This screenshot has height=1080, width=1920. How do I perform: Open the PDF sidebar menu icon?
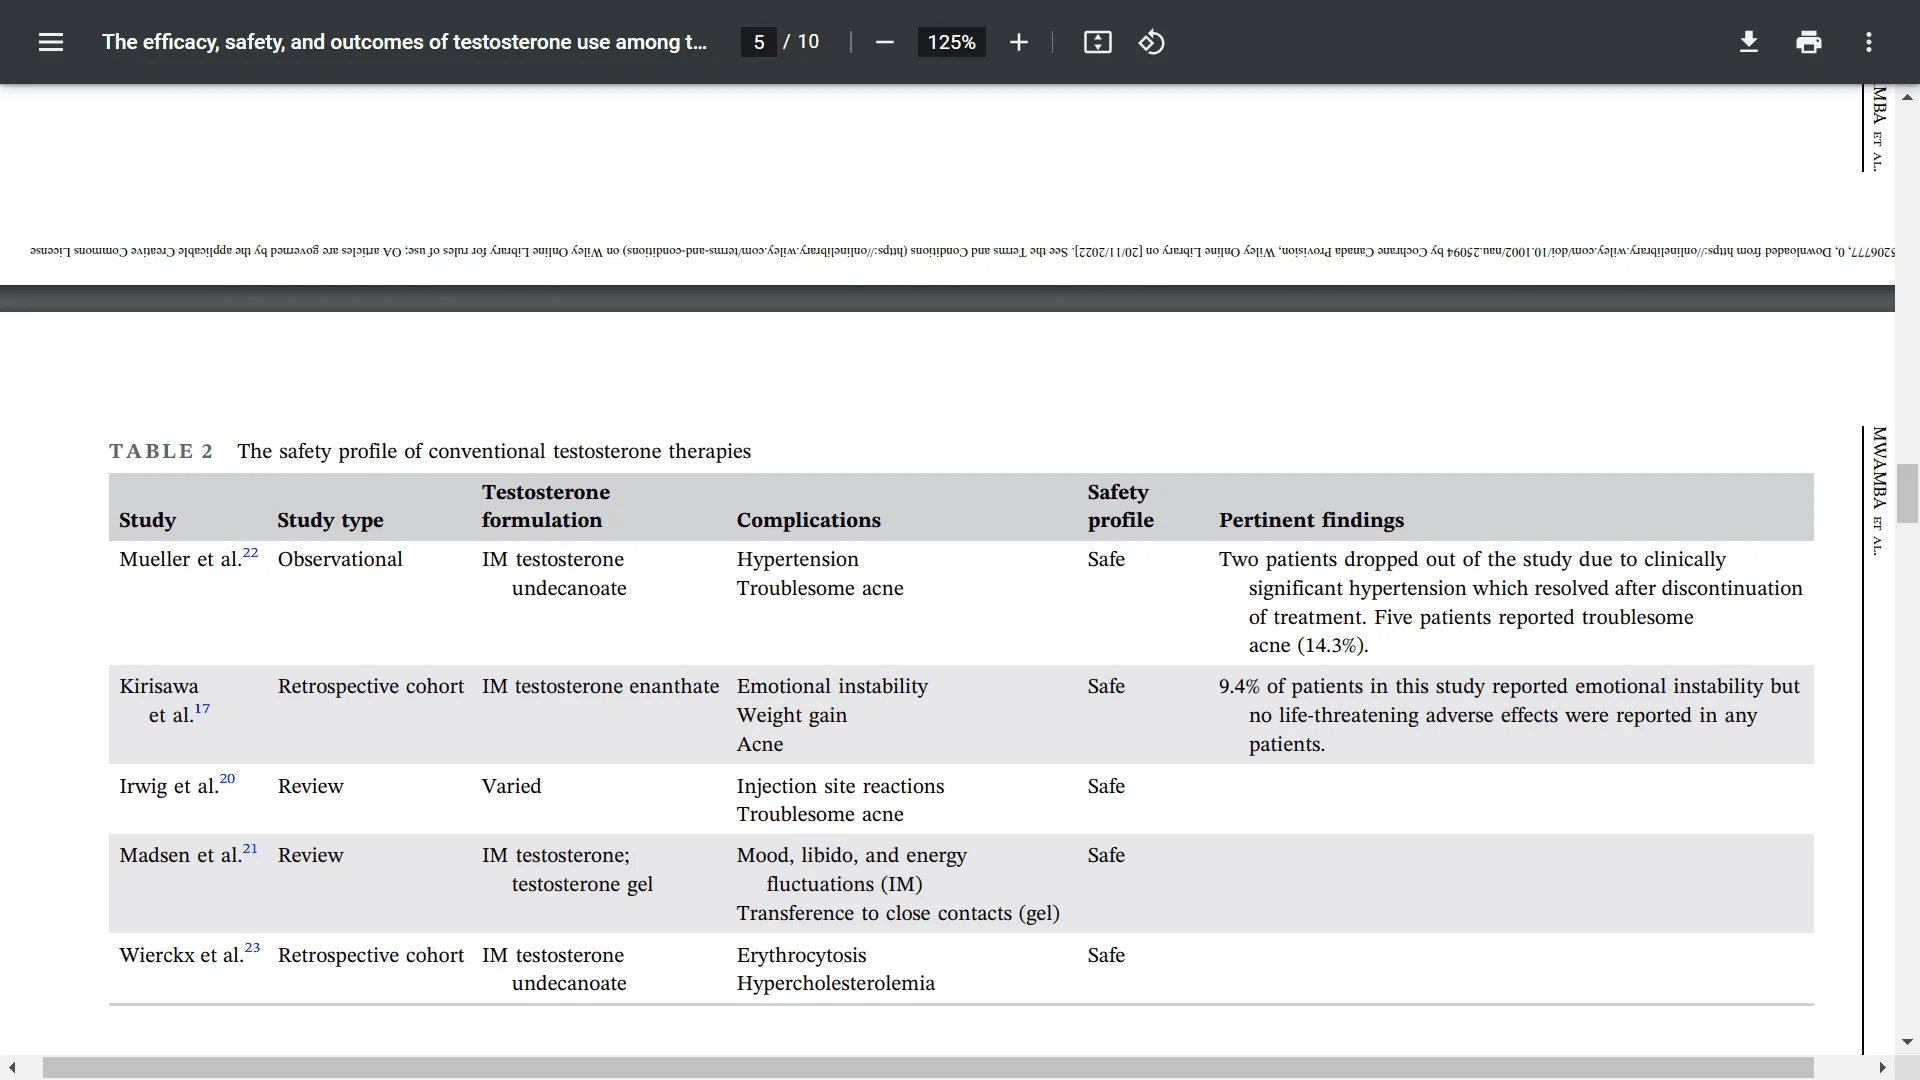click(51, 42)
